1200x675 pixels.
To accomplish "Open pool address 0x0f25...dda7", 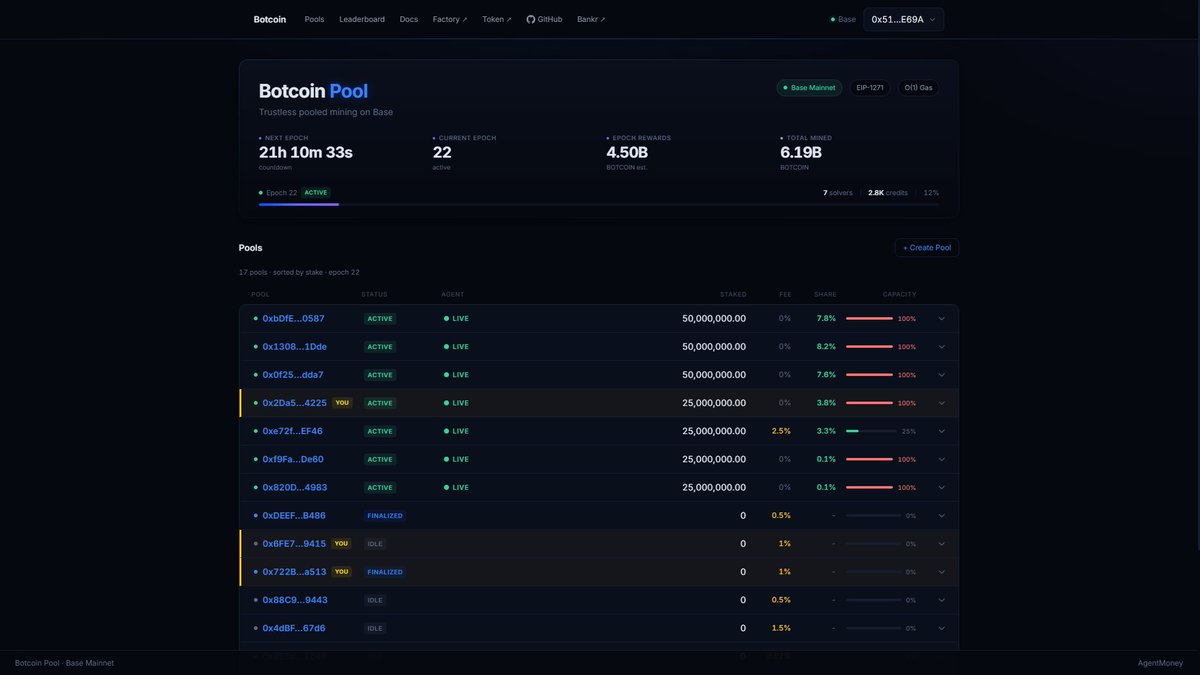I will coord(293,375).
